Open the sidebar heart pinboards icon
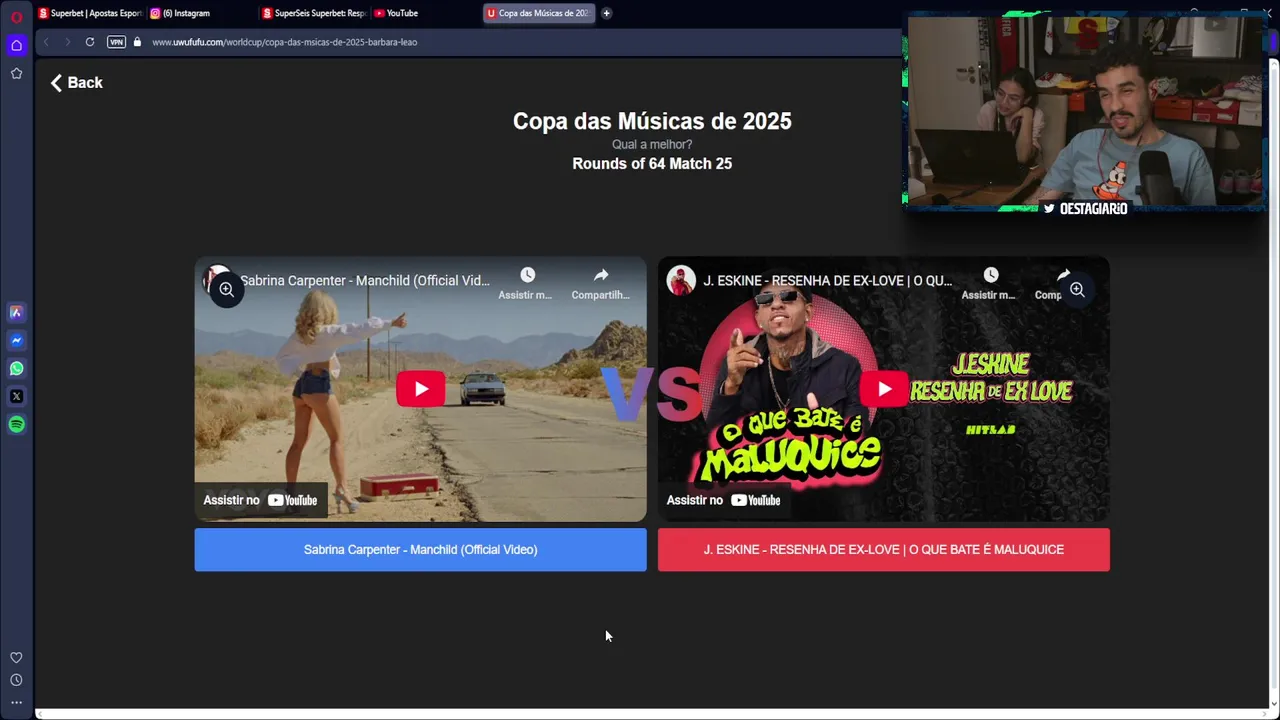 [x=16, y=657]
